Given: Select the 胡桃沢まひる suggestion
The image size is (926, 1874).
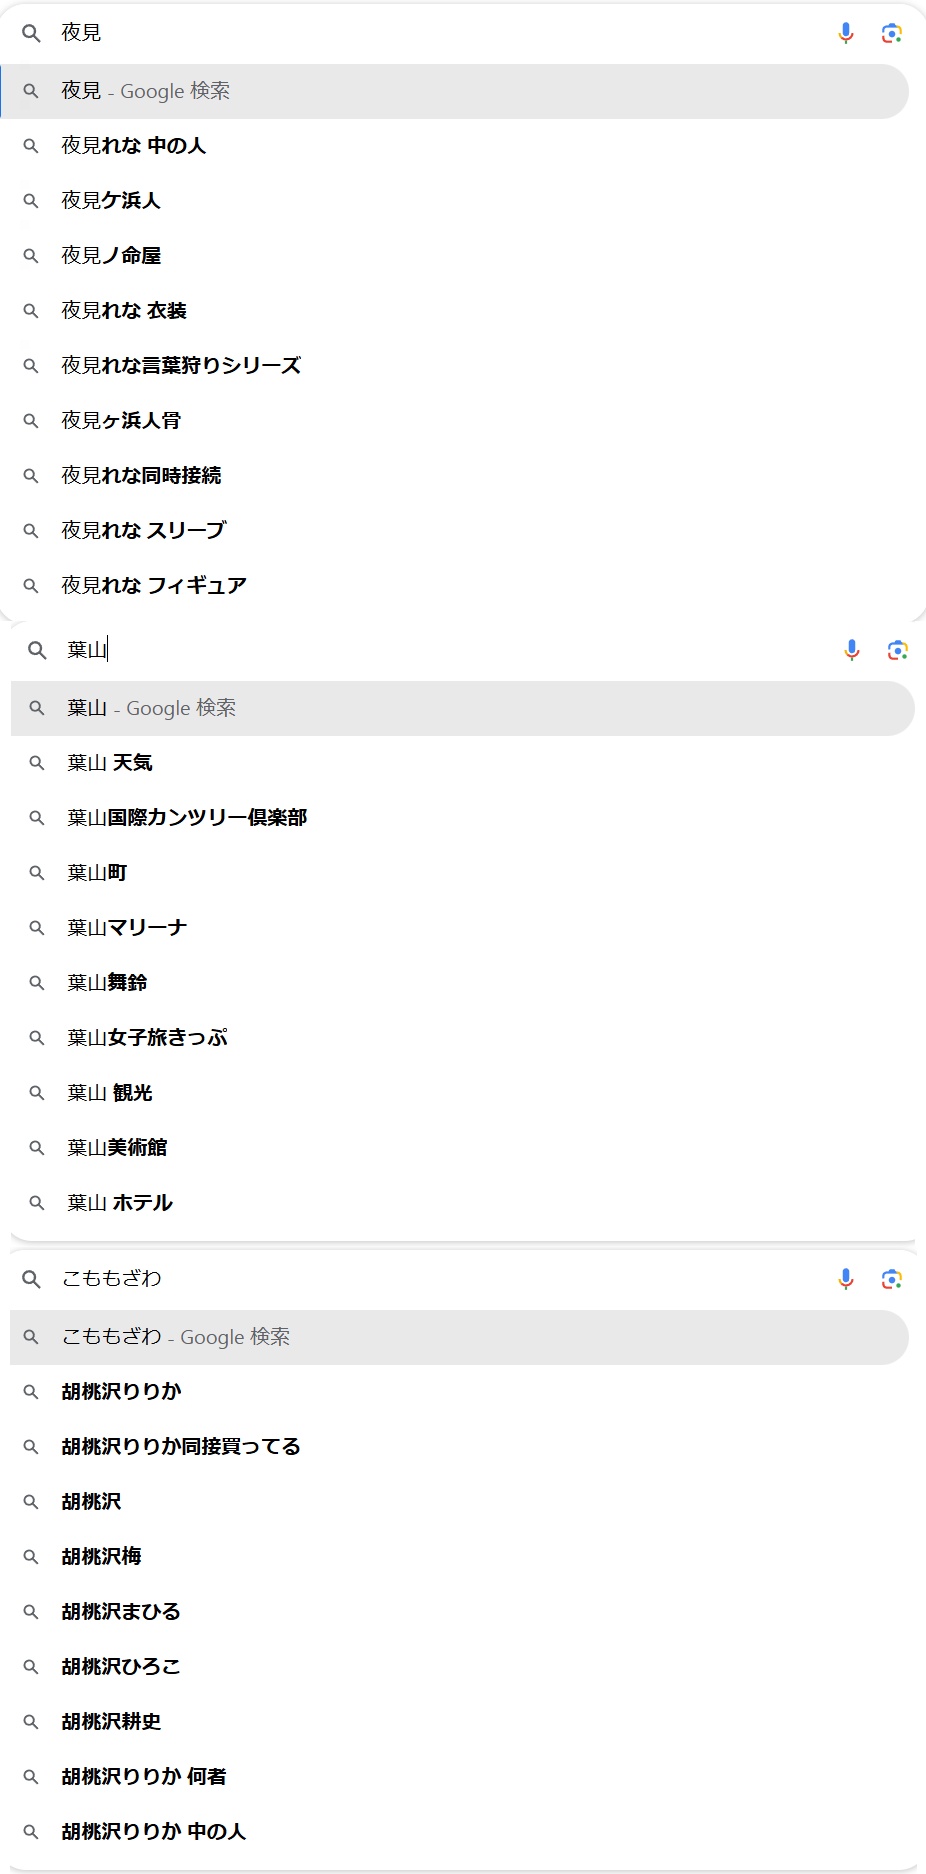Looking at the screenshot, I should click(121, 1612).
